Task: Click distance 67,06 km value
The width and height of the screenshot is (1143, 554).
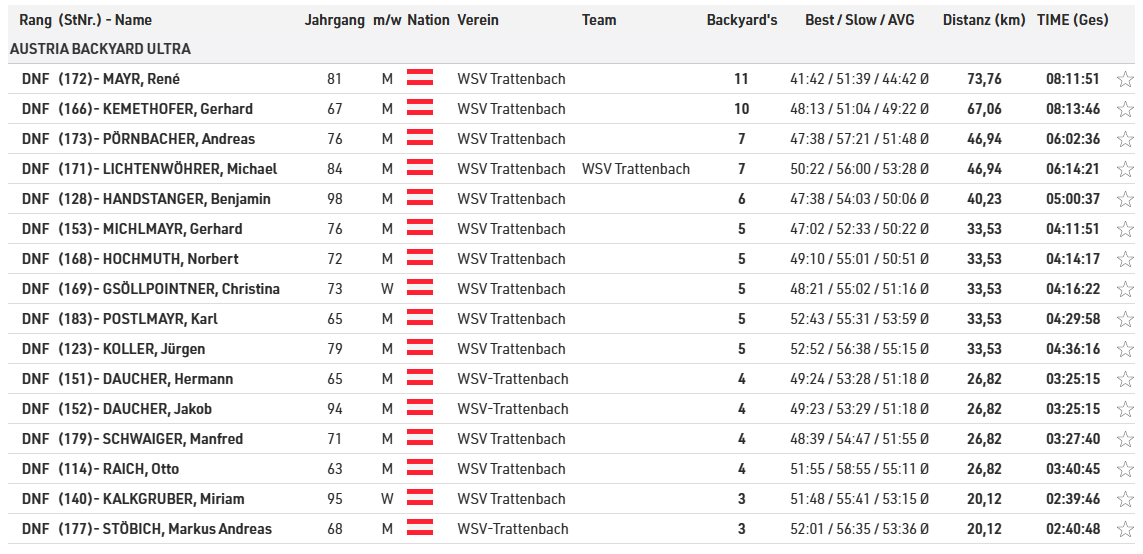Action: [x=984, y=109]
